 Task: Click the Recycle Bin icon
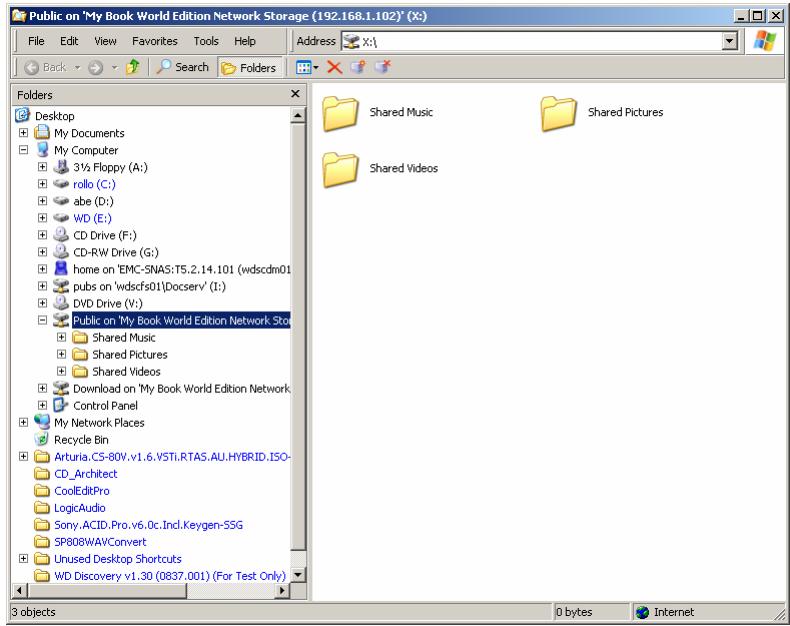pos(42,439)
